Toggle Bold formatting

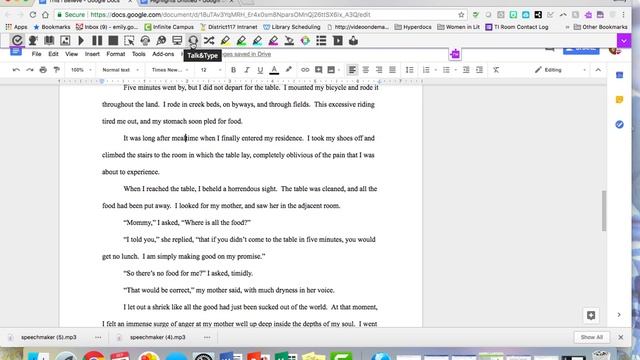pyautogui.click(x=233, y=70)
